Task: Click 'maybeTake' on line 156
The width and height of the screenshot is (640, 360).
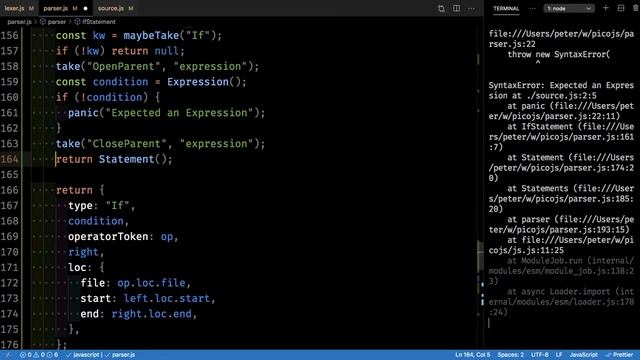Action: click(x=151, y=36)
